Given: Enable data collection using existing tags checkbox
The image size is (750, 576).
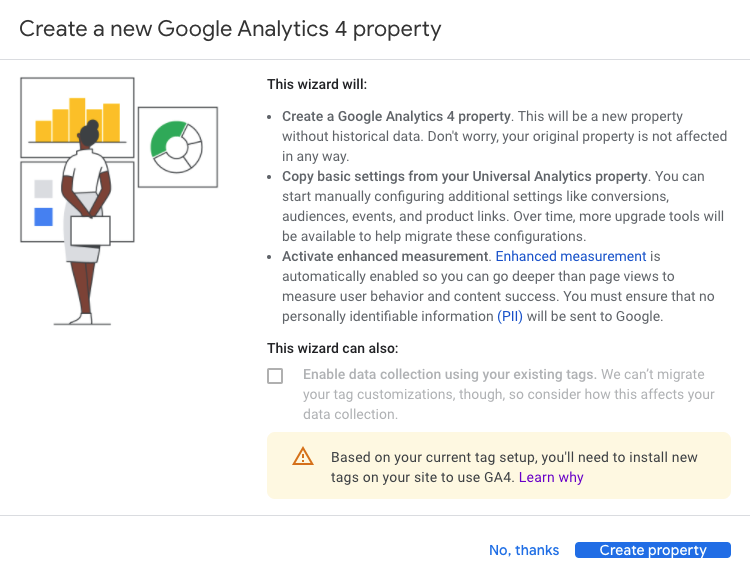Looking at the screenshot, I should 275,376.
